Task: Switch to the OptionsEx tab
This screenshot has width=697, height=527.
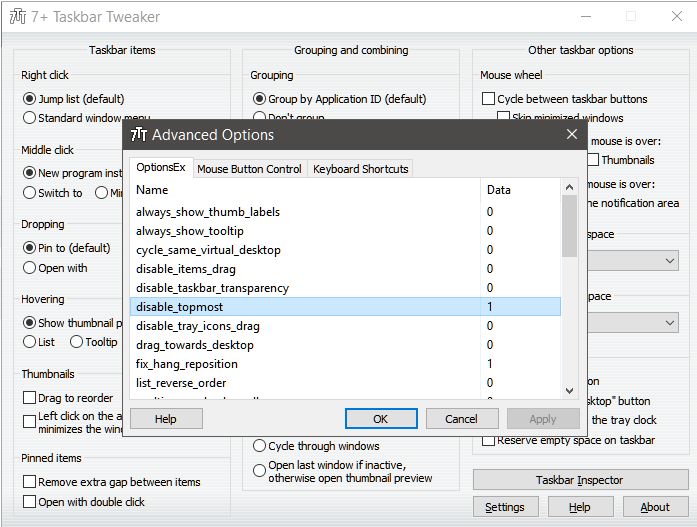Action: click(x=161, y=168)
